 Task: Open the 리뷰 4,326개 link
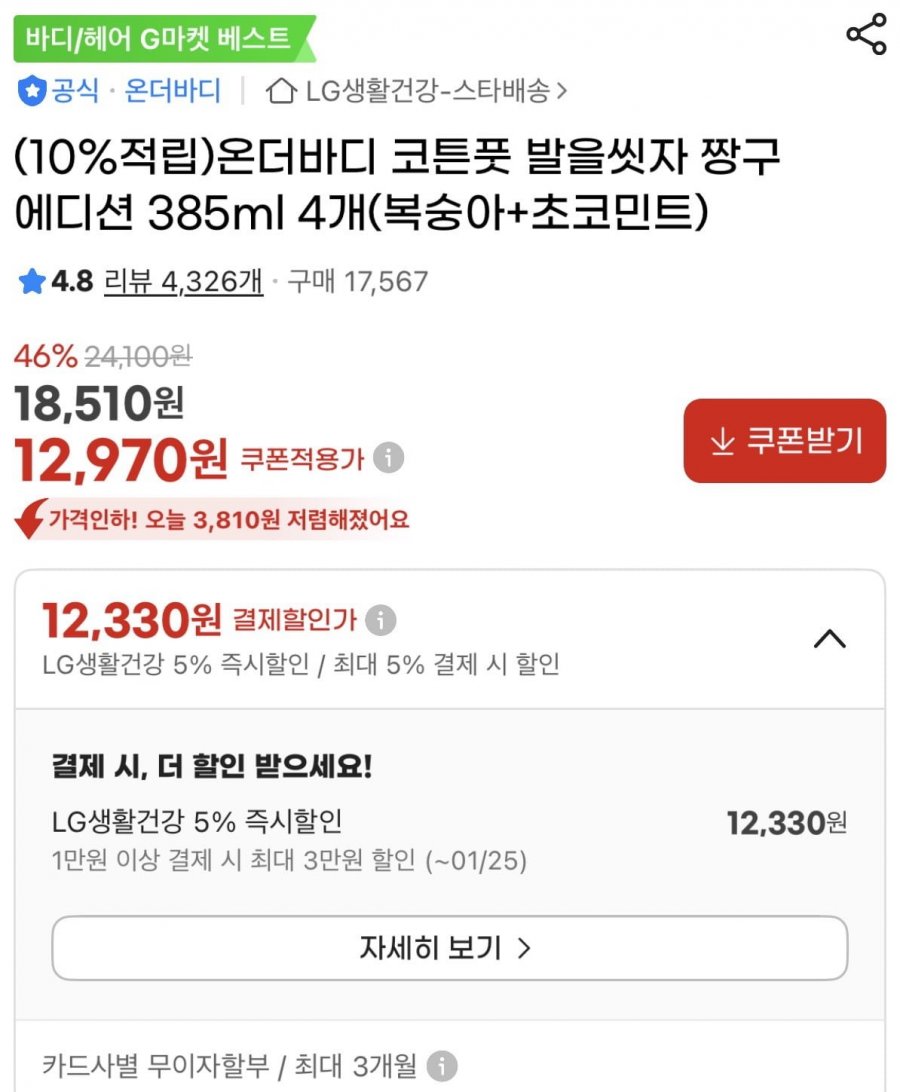[x=184, y=282]
